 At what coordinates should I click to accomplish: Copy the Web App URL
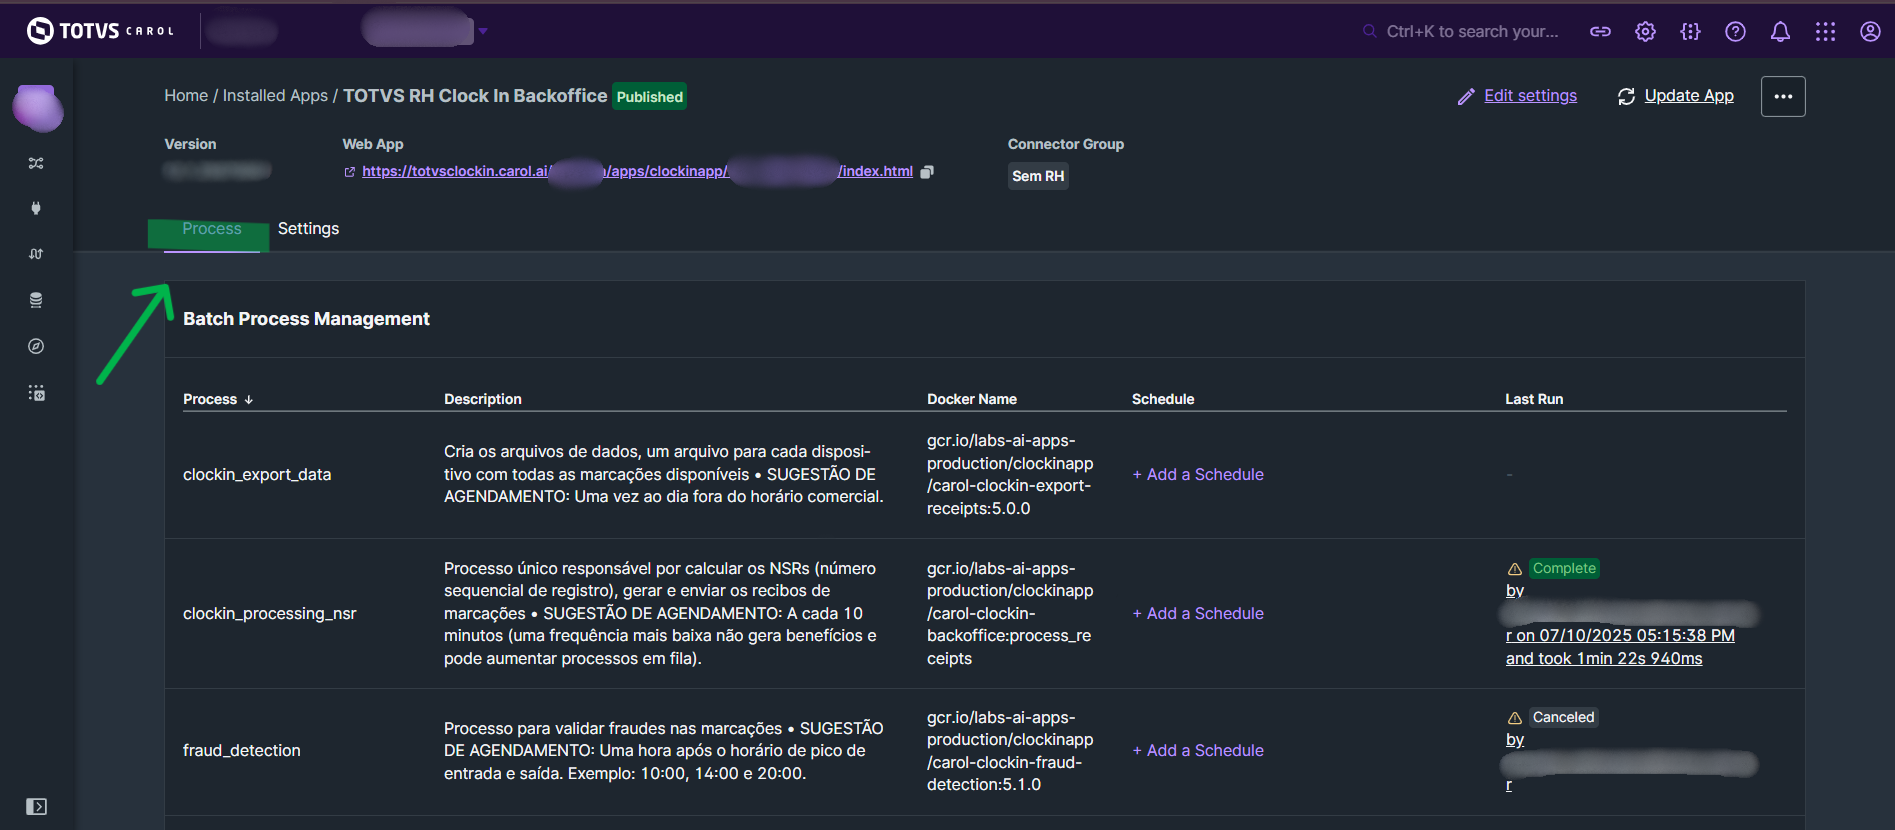coord(927,172)
